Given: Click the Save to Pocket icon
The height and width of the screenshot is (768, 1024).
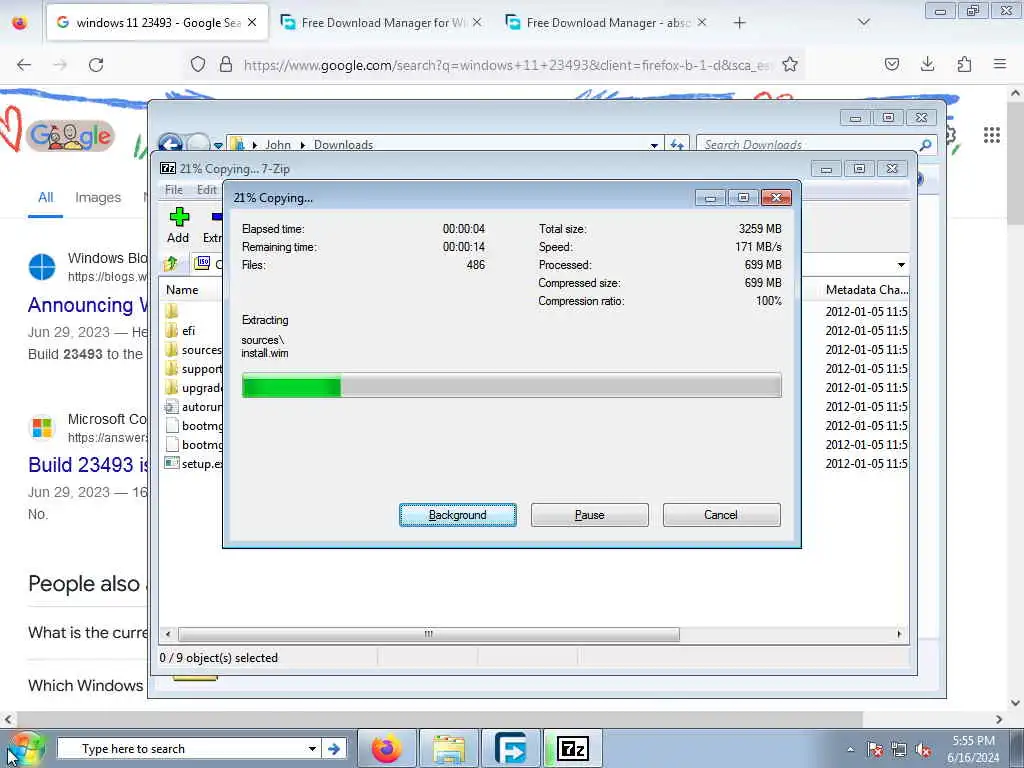Looking at the screenshot, I should (x=891, y=64).
